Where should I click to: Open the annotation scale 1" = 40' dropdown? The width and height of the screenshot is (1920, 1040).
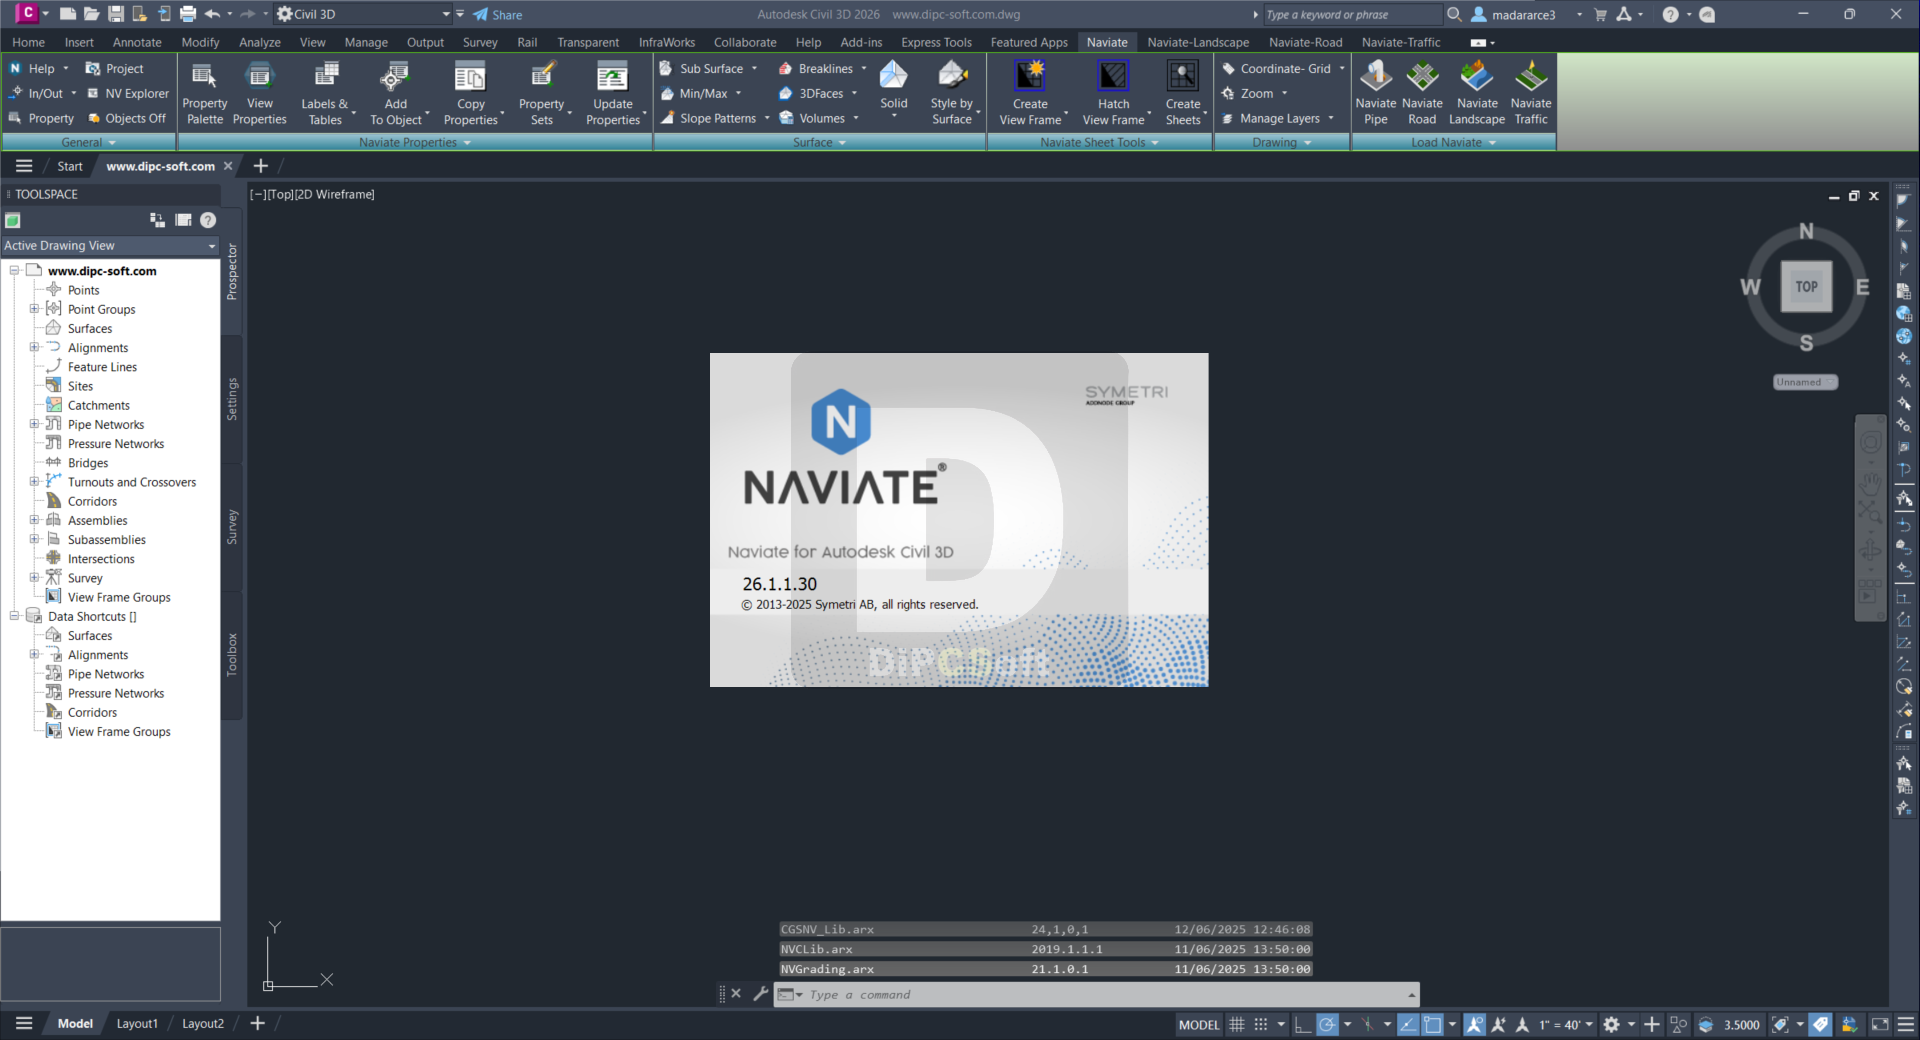click(1566, 1024)
